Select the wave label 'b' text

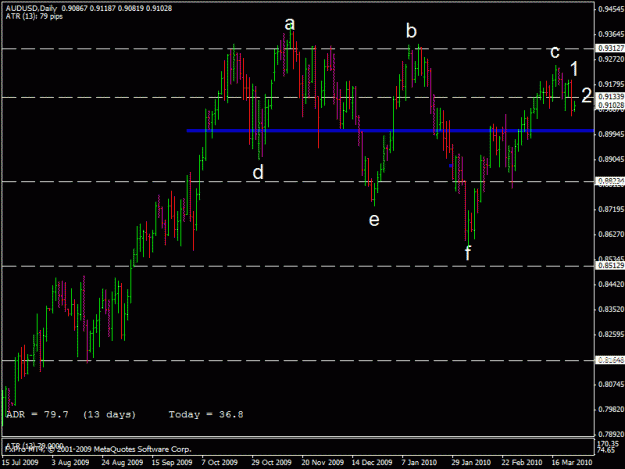411,31
